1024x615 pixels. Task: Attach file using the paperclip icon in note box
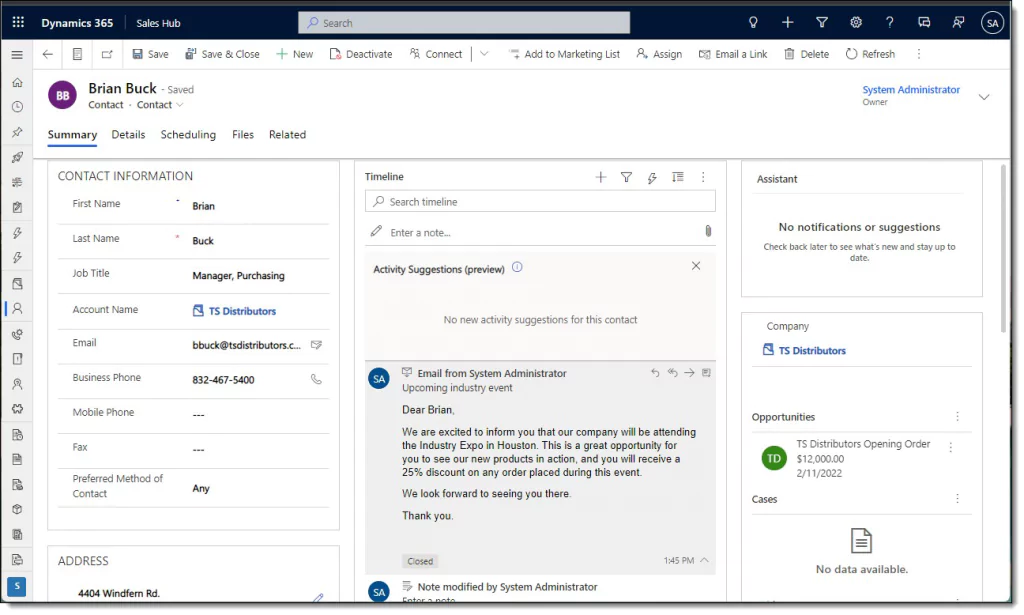click(x=708, y=231)
